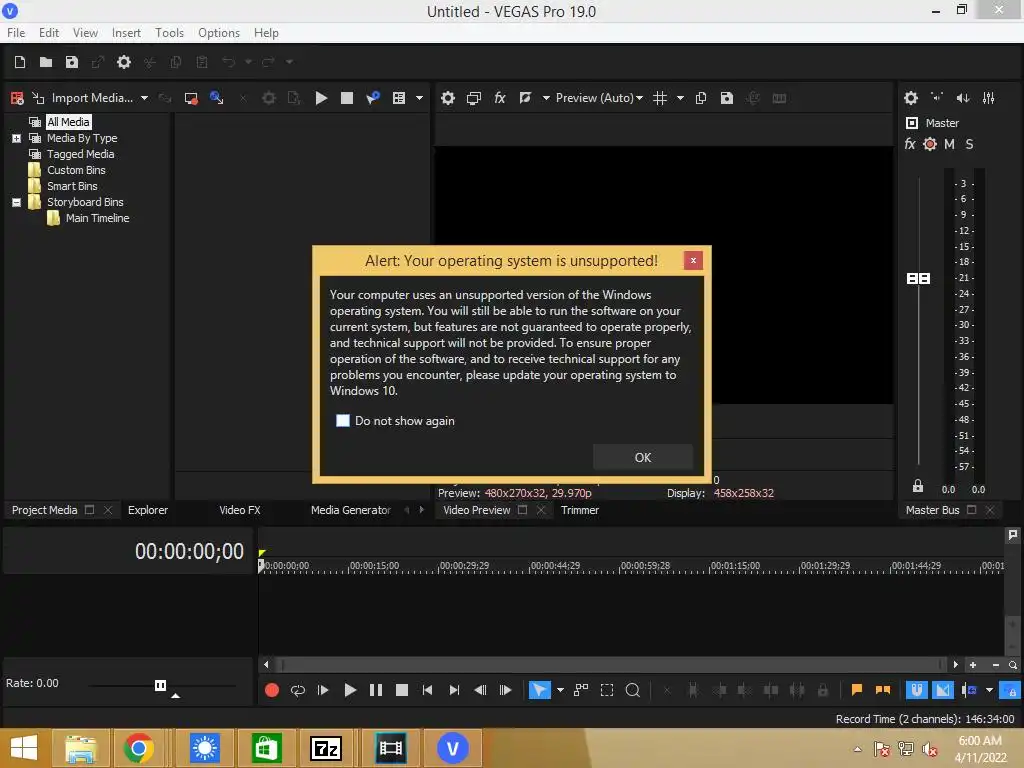Viewport: 1024px width, 768px height.
Task: Toggle preview on external monitor
Action: coord(473,98)
